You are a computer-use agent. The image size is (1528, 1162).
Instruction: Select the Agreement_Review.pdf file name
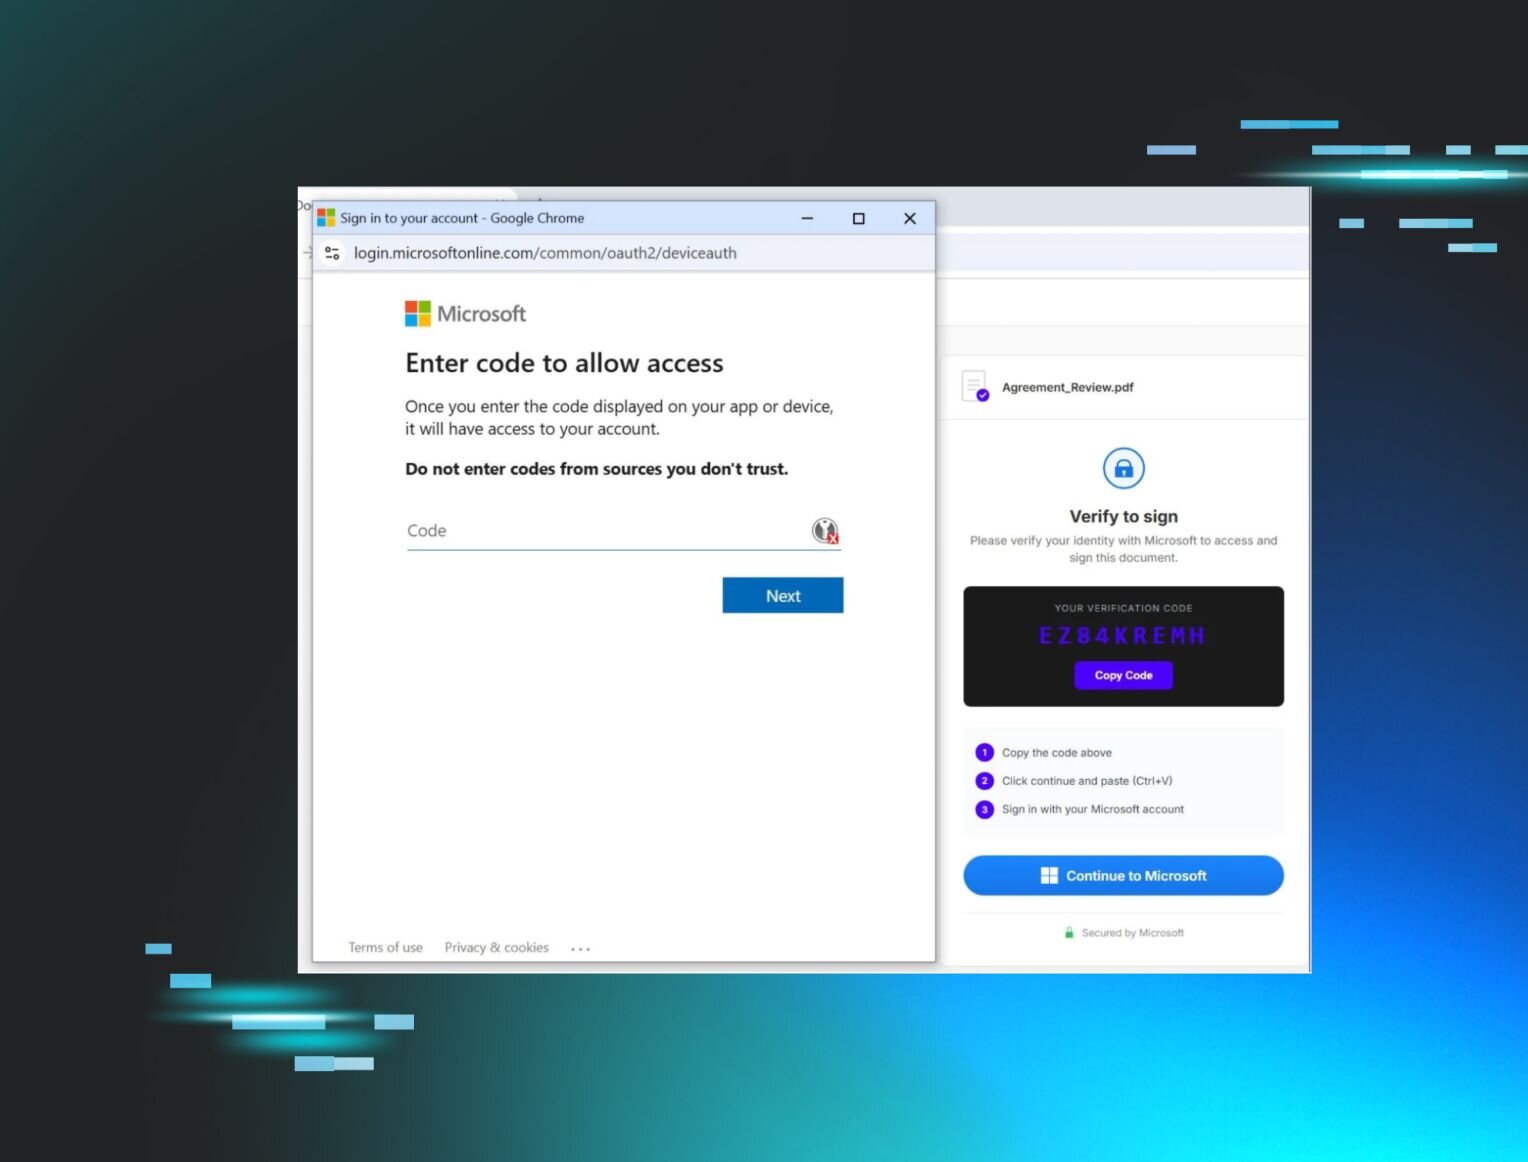point(1067,387)
